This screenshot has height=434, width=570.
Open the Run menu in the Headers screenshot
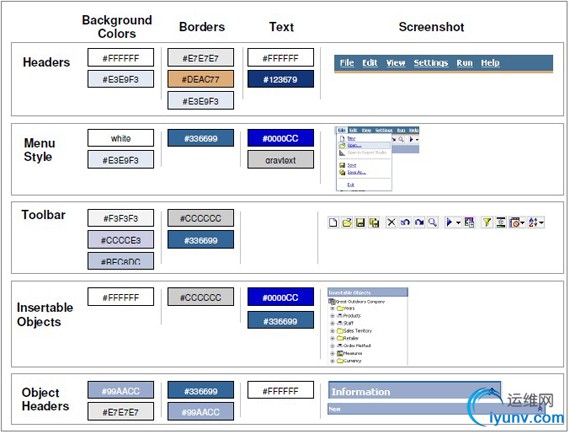(x=465, y=63)
